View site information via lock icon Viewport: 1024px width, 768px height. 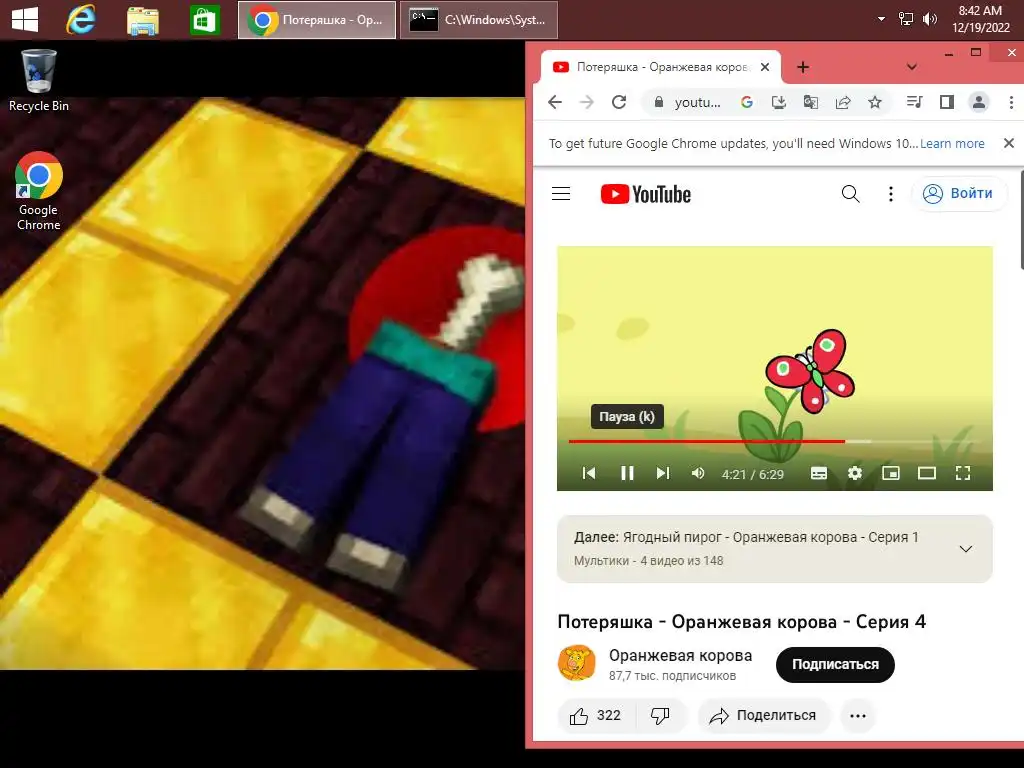pos(658,102)
